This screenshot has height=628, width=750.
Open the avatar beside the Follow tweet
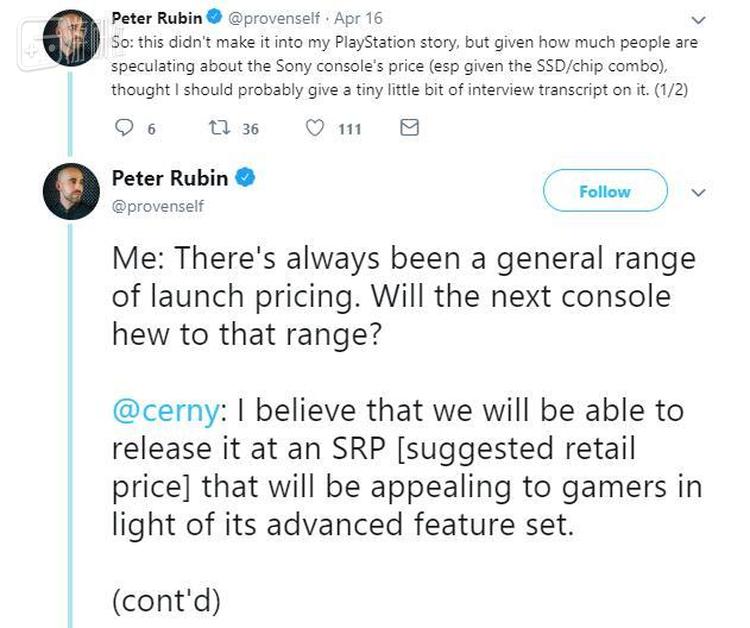tap(70, 192)
